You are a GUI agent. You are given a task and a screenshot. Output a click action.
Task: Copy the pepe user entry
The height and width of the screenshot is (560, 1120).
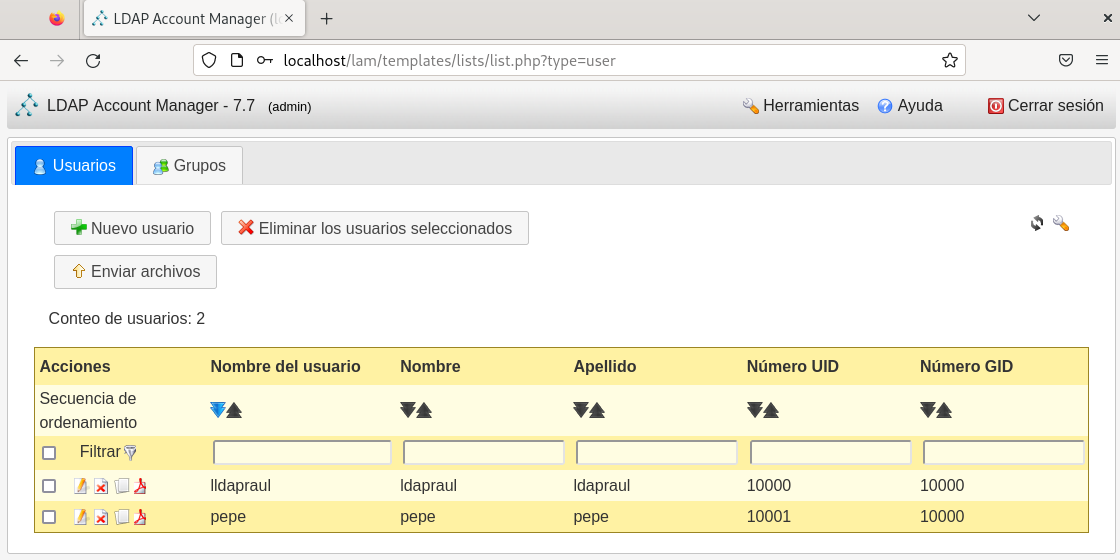122,517
